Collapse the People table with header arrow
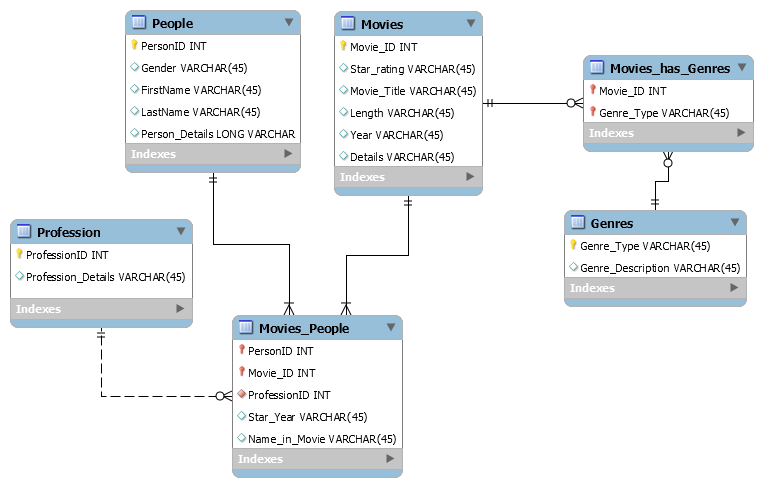This screenshot has height=487, width=763. [x=289, y=22]
